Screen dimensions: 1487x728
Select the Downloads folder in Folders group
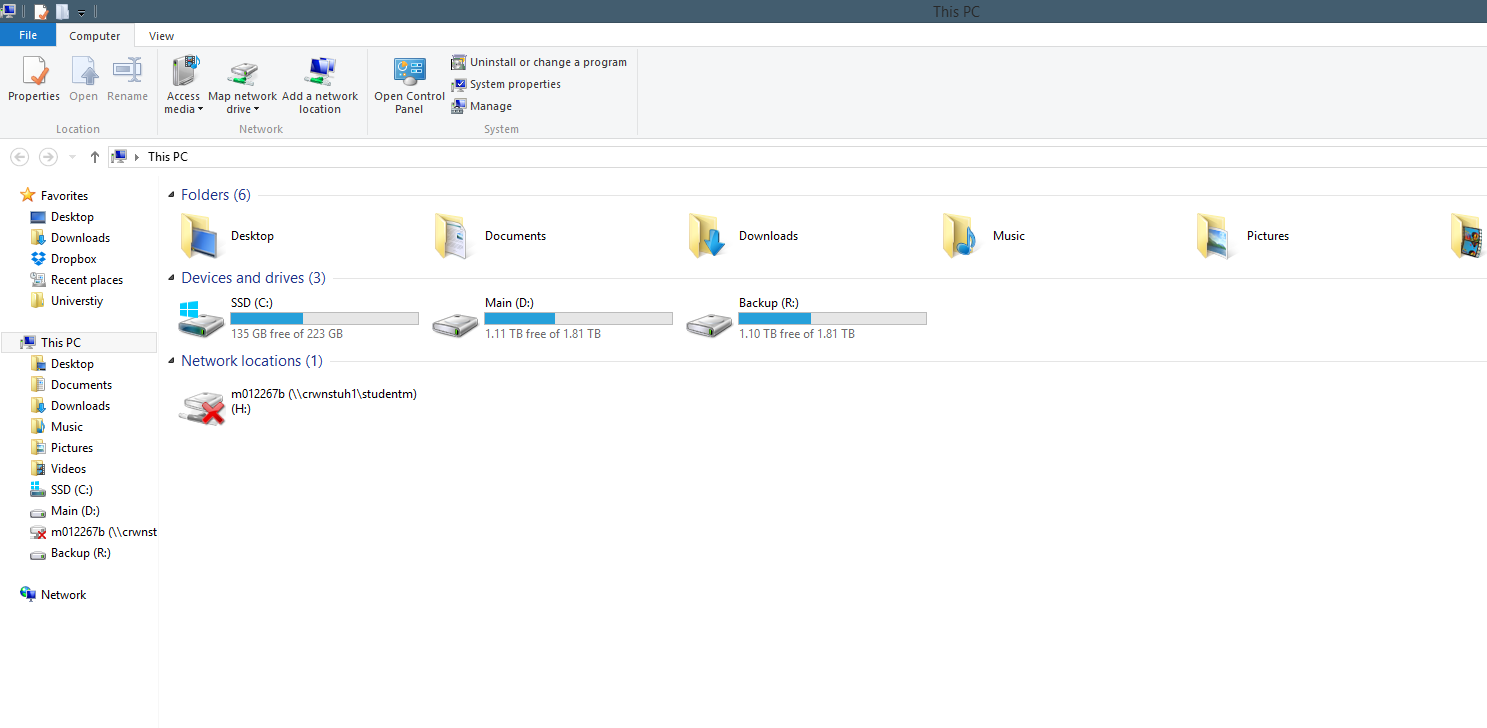coord(744,236)
